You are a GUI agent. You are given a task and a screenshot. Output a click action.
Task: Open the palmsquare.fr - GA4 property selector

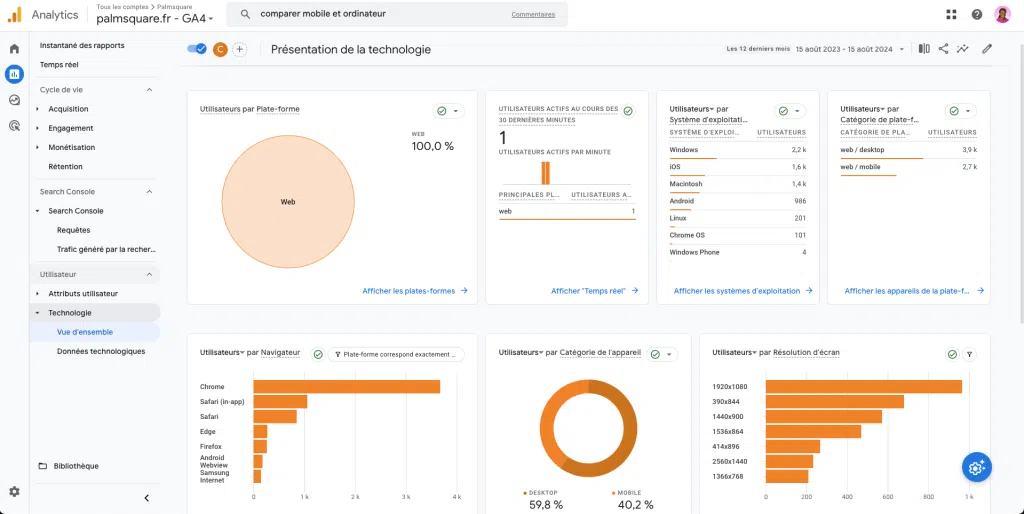pos(155,19)
